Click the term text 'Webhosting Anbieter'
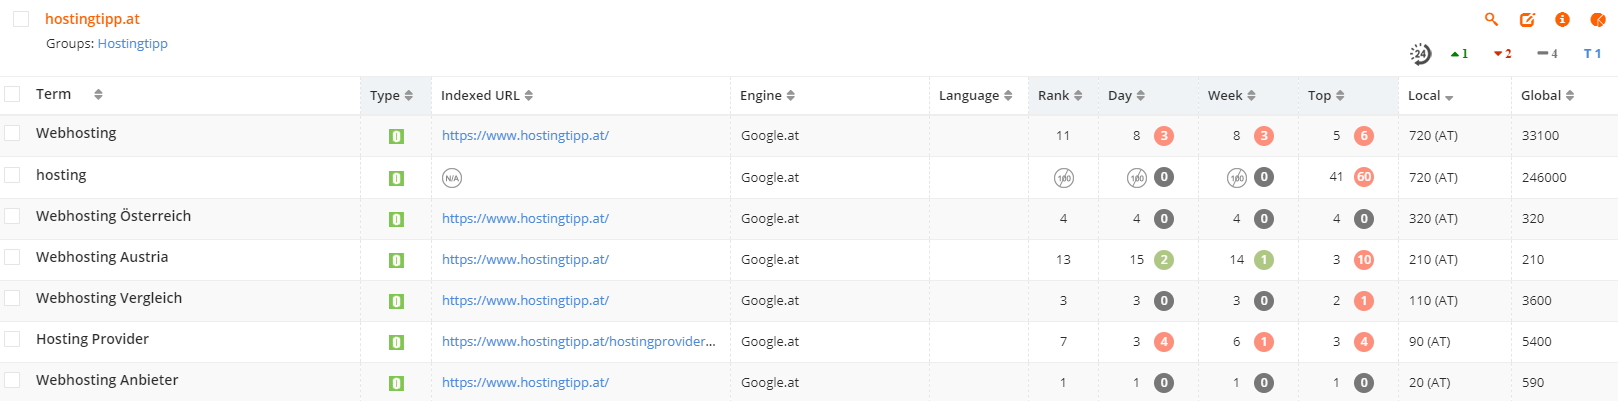This screenshot has width=1618, height=401. (x=107, y=380)
